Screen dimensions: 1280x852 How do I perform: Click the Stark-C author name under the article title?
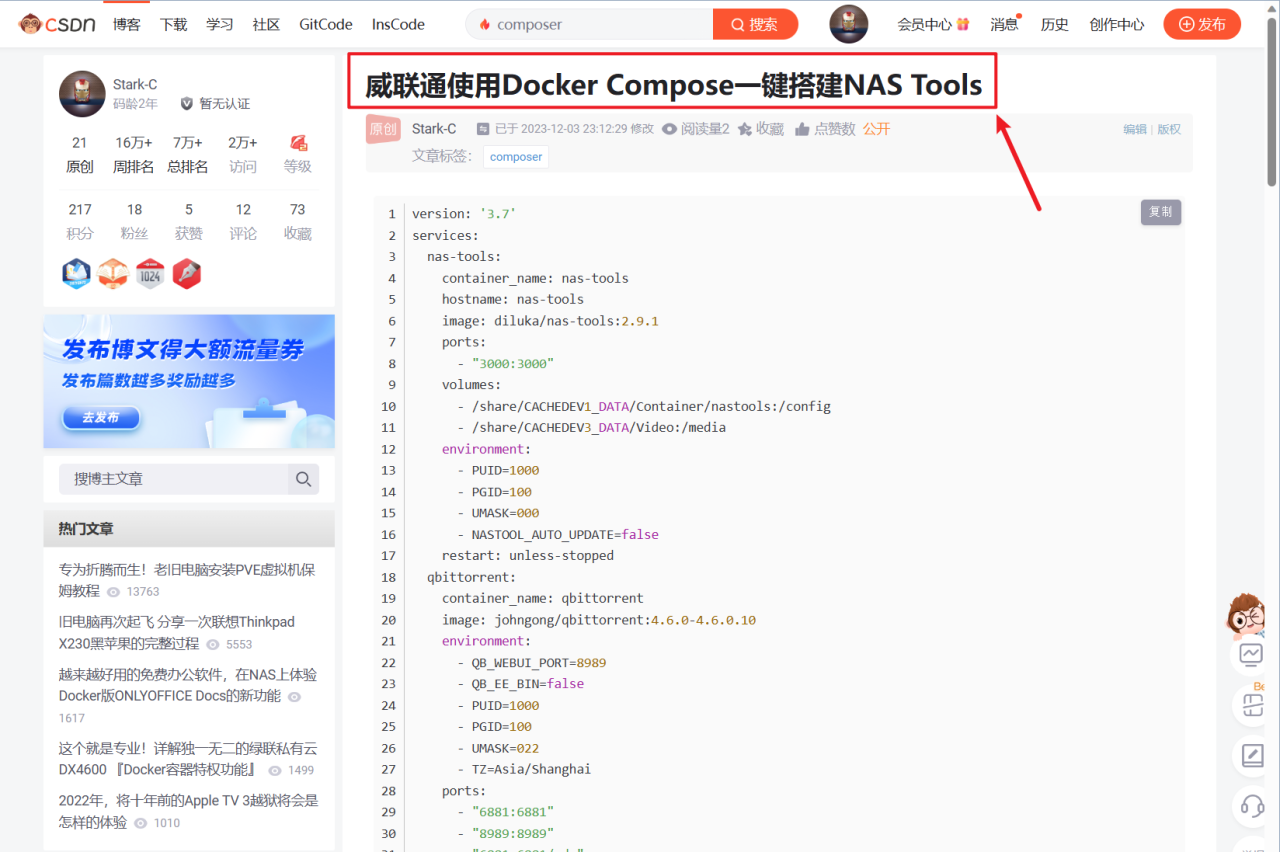pos(434,129)
